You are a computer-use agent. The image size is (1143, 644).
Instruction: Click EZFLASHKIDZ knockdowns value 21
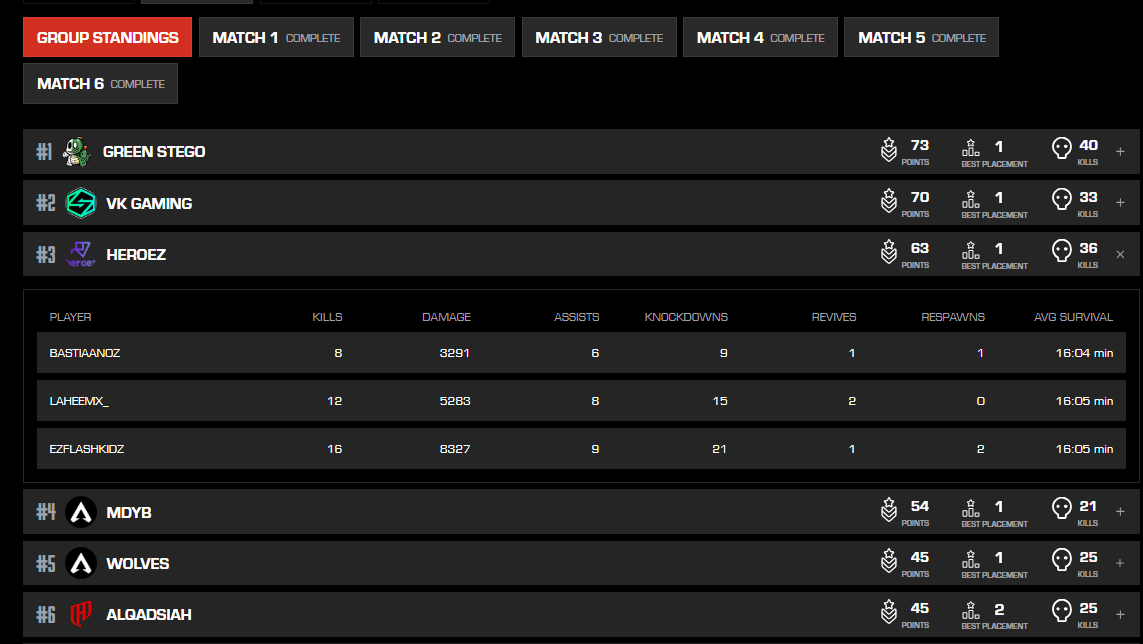[719, 449]
